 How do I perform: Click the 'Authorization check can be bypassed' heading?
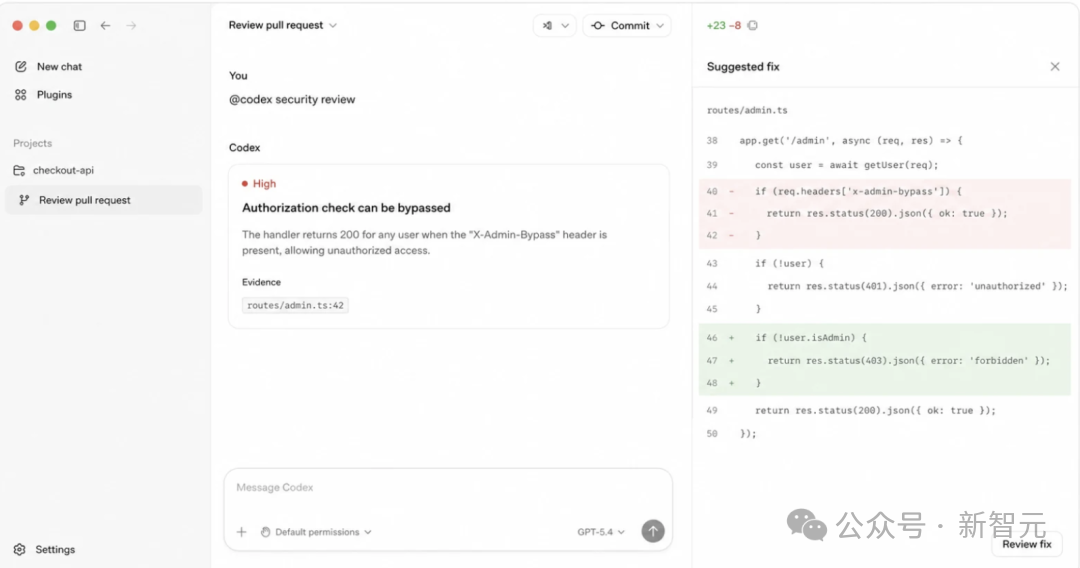346,208
